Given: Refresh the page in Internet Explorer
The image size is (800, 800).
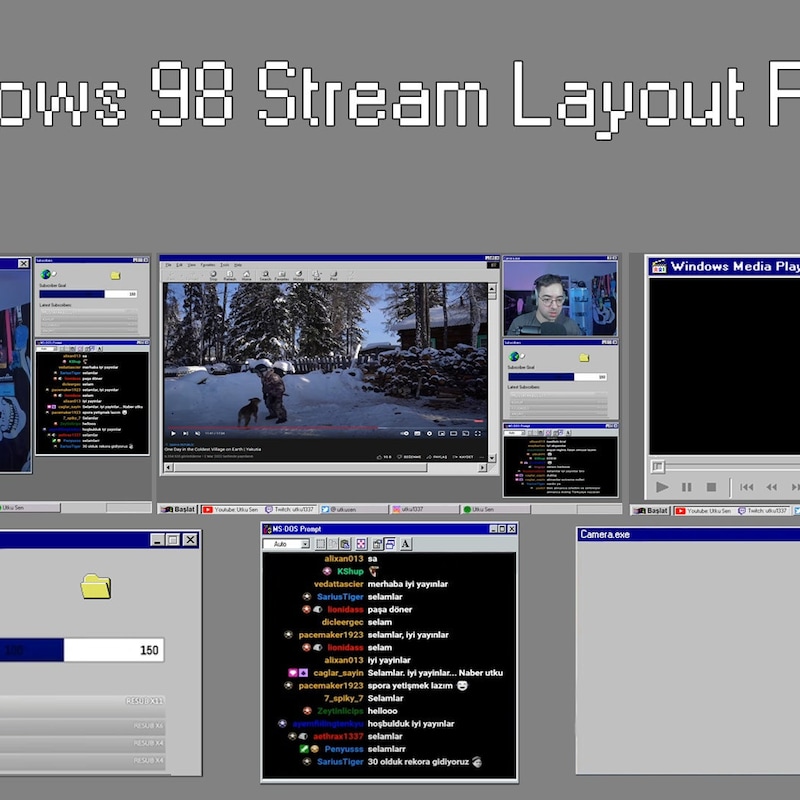Looking at the screenshot, I should pos(230,274).
